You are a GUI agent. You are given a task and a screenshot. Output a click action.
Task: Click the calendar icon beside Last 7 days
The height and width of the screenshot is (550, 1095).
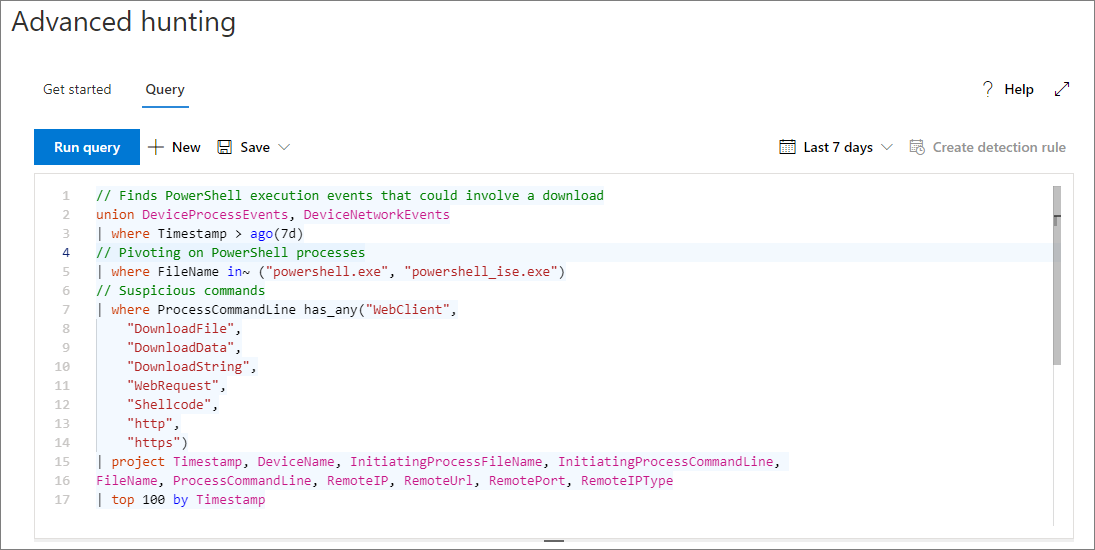tap(788, 147)
